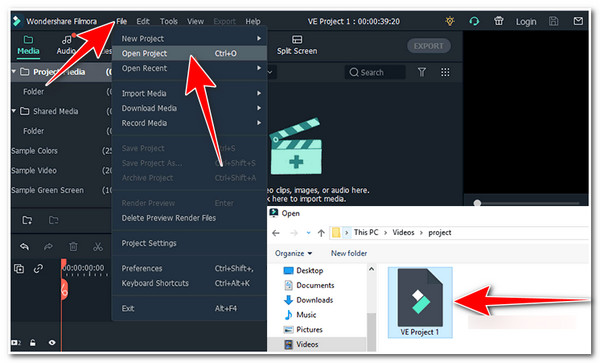
Task: Select Sample Colors in media list
Action: point(34,151)
